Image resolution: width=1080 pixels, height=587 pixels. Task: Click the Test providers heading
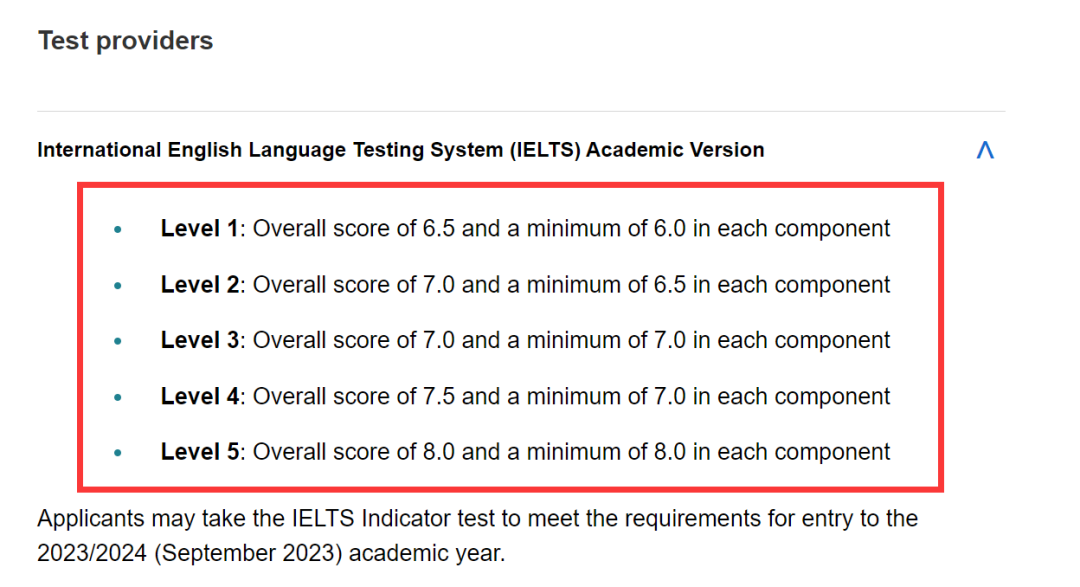[125, 41]
